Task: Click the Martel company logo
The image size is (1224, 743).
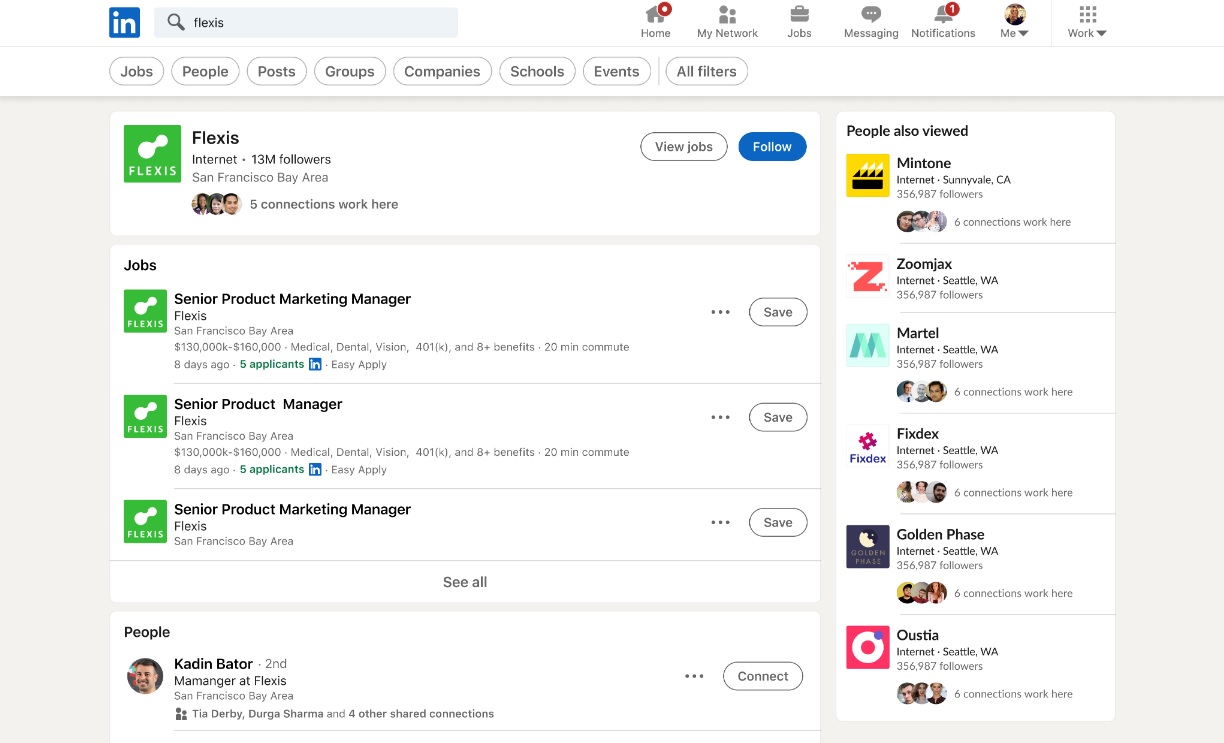Action: pyautogui.click(x=868, y=345)
